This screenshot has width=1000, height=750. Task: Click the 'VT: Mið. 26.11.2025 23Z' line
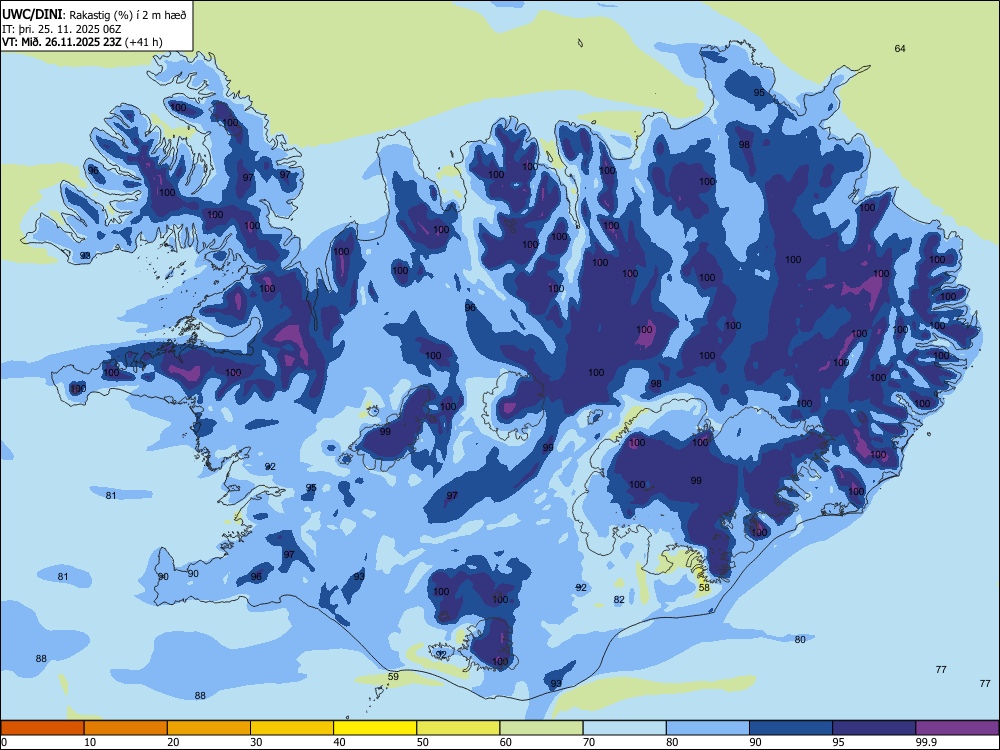tap(62, 42)
